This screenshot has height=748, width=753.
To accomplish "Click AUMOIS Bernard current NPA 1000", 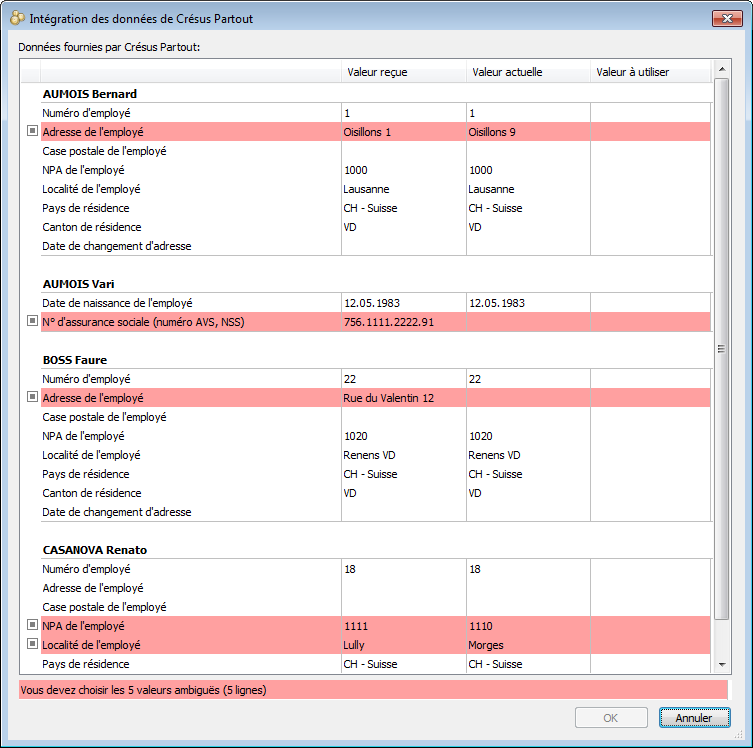I will point(481,170).
